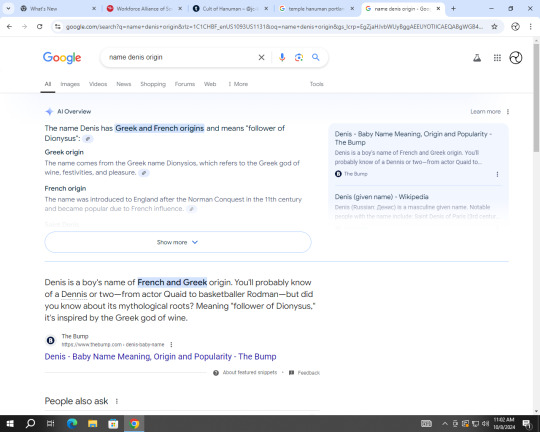Open File Explorer from taskbar

click(93, 423)
